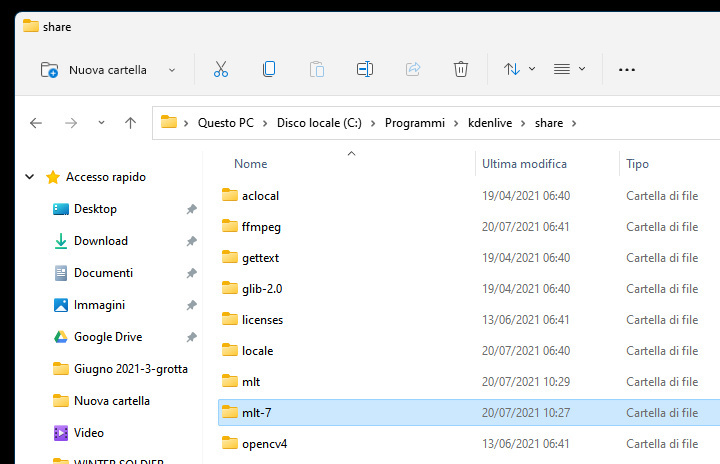Image resolution: width=720 pixels, height=464 pixels.
Task: Open Video in the sidebar
Action: coord(89,433)
